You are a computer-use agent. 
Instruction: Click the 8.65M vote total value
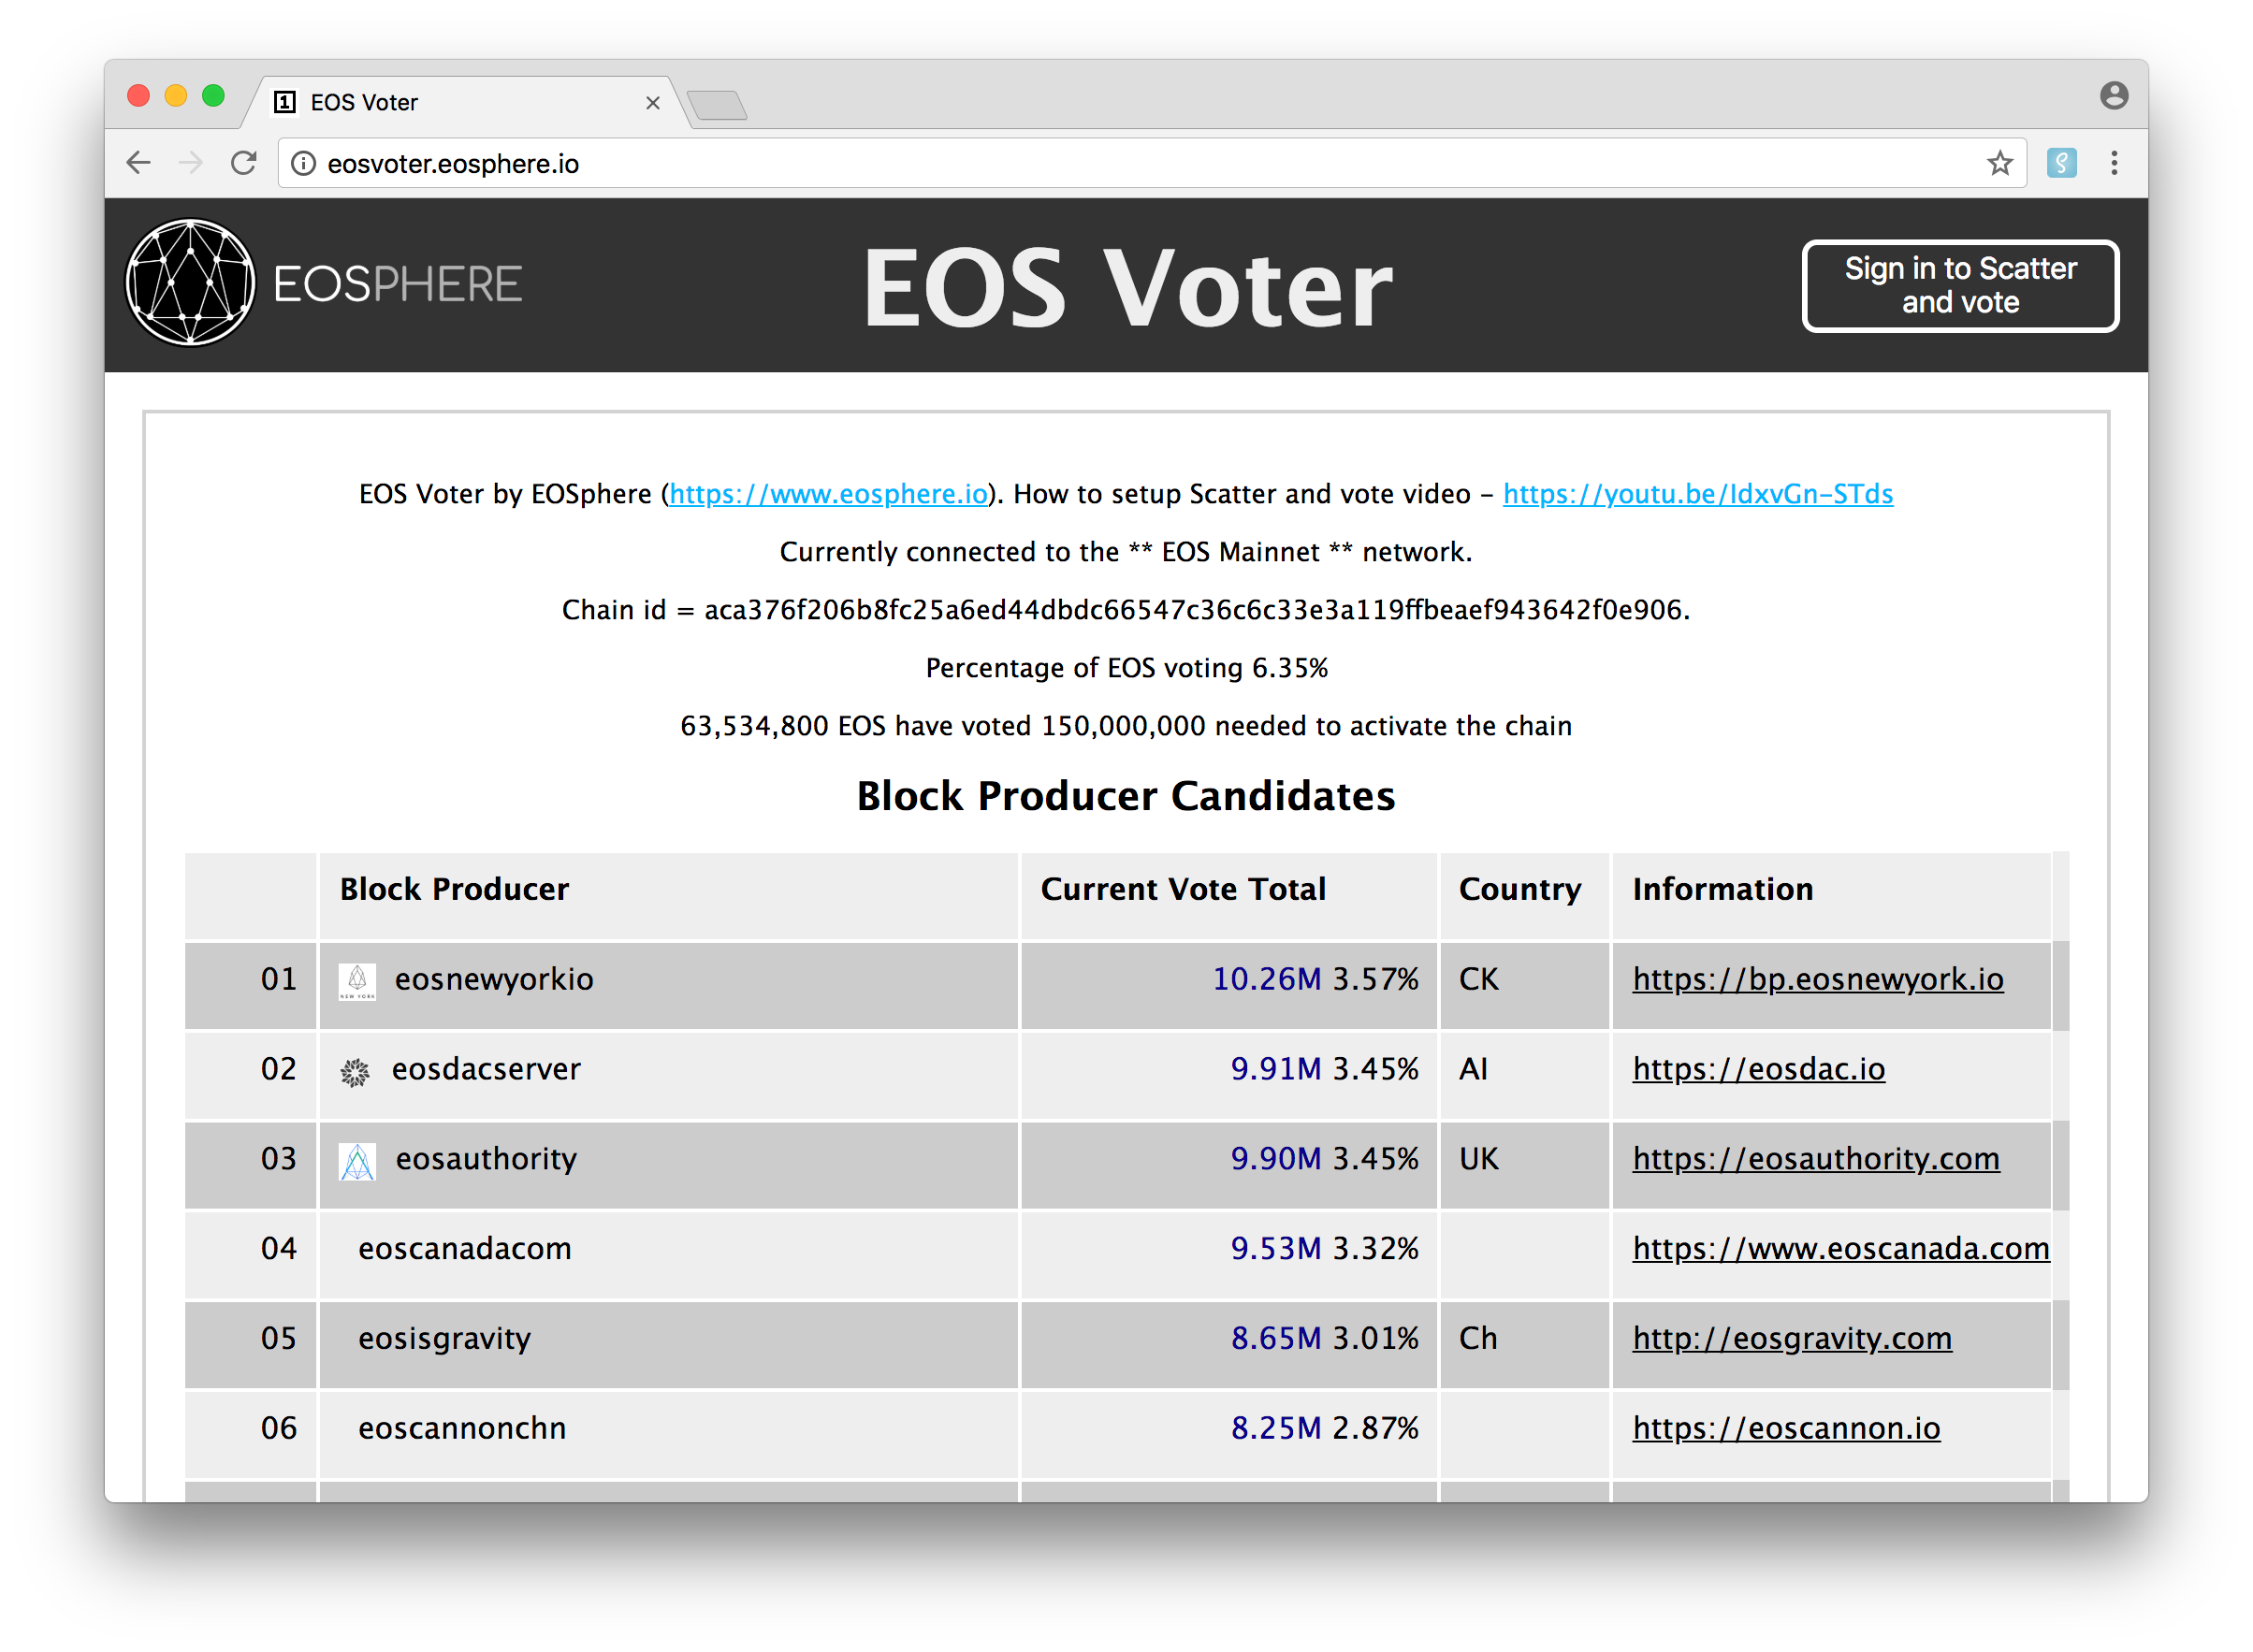(x=1275, y=1338)
